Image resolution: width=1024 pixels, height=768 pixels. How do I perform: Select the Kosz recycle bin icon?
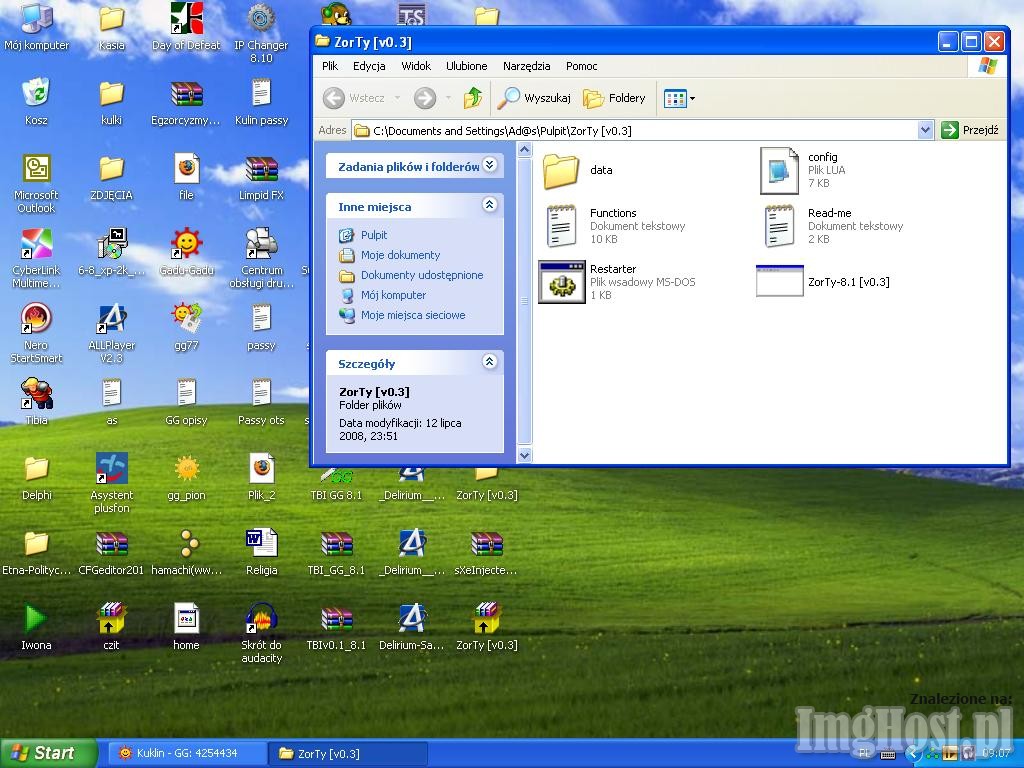[x=37, y=102]
